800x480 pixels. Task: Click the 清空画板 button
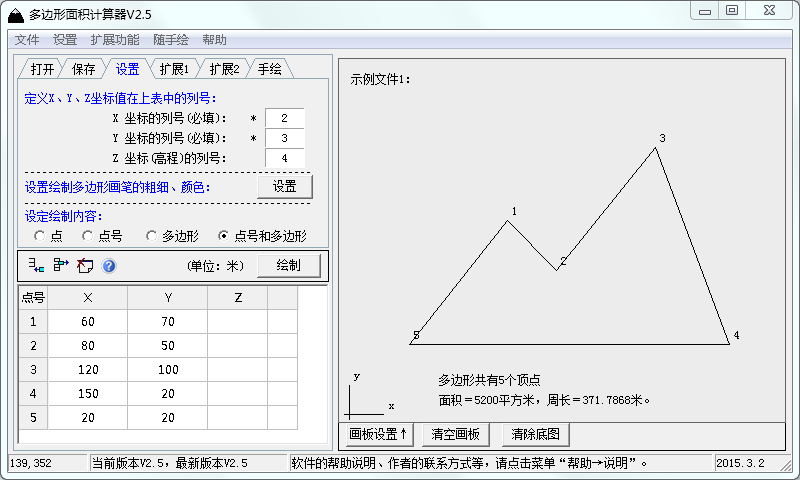[456, 434]
